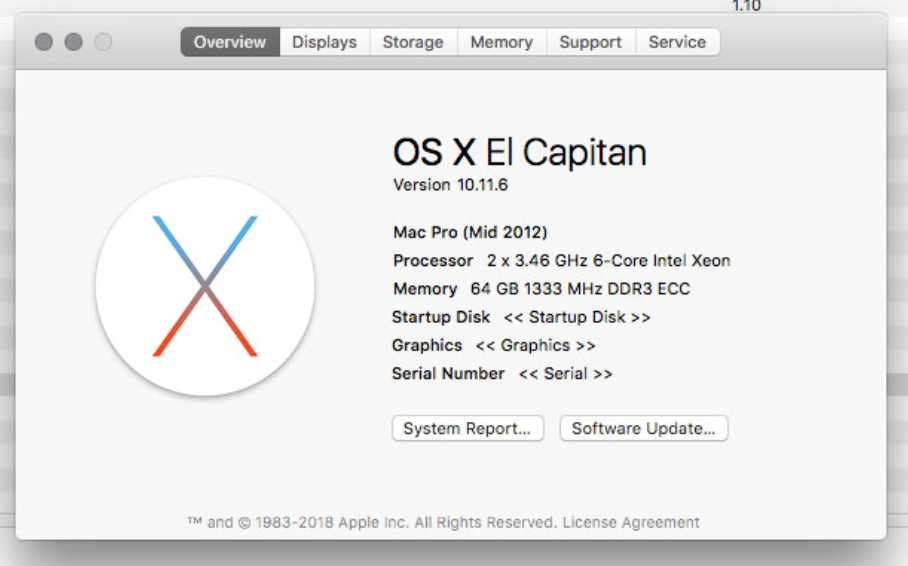Click the 64 GB 1333 MHz memory value
The image size is (908, 566).
click(580, 289)
